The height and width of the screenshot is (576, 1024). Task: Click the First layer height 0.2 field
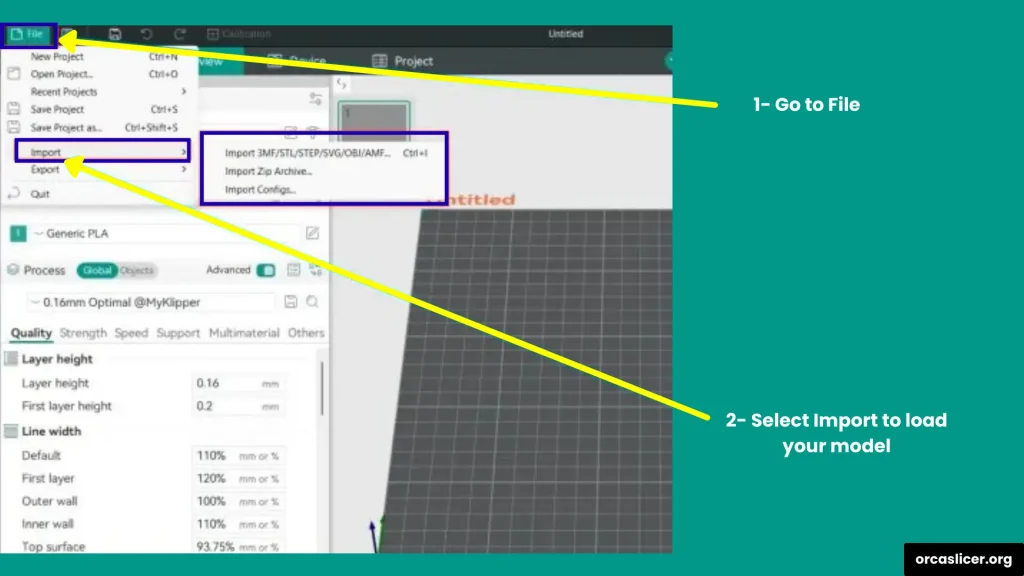(x=238, y=406)
